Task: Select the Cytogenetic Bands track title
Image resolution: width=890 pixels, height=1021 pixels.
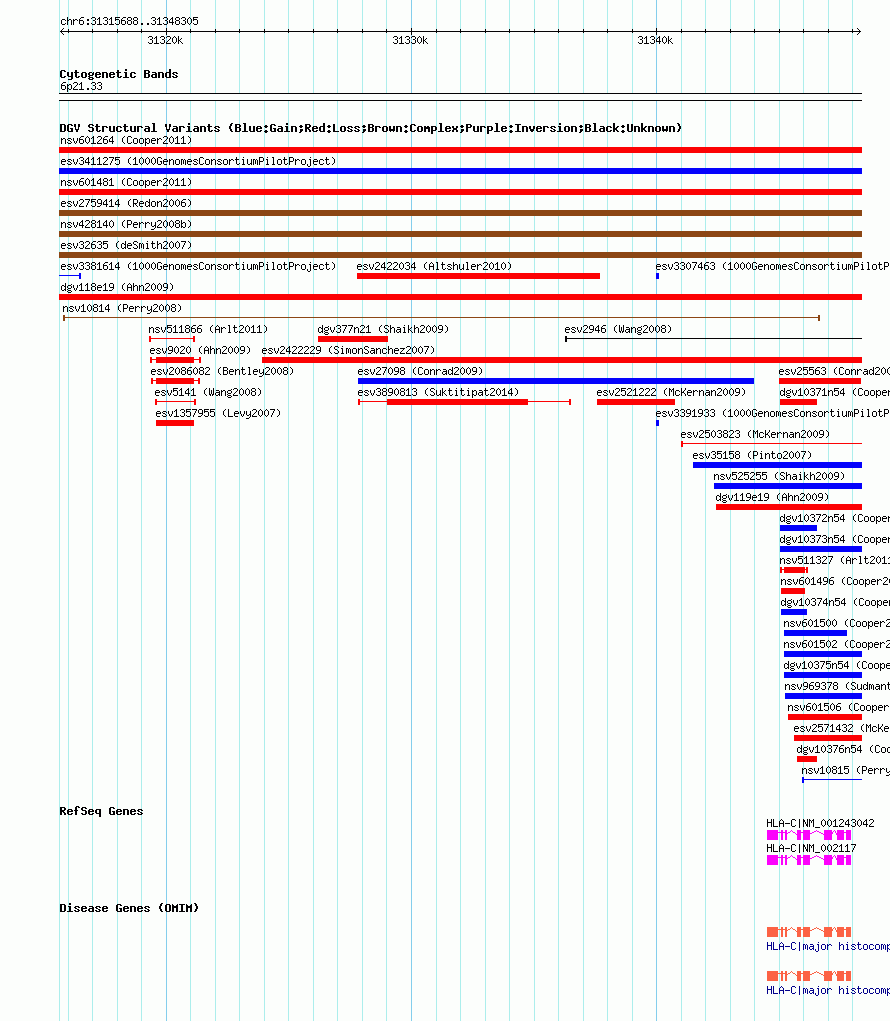Action: pyautogui.click(x=118, y=74)
